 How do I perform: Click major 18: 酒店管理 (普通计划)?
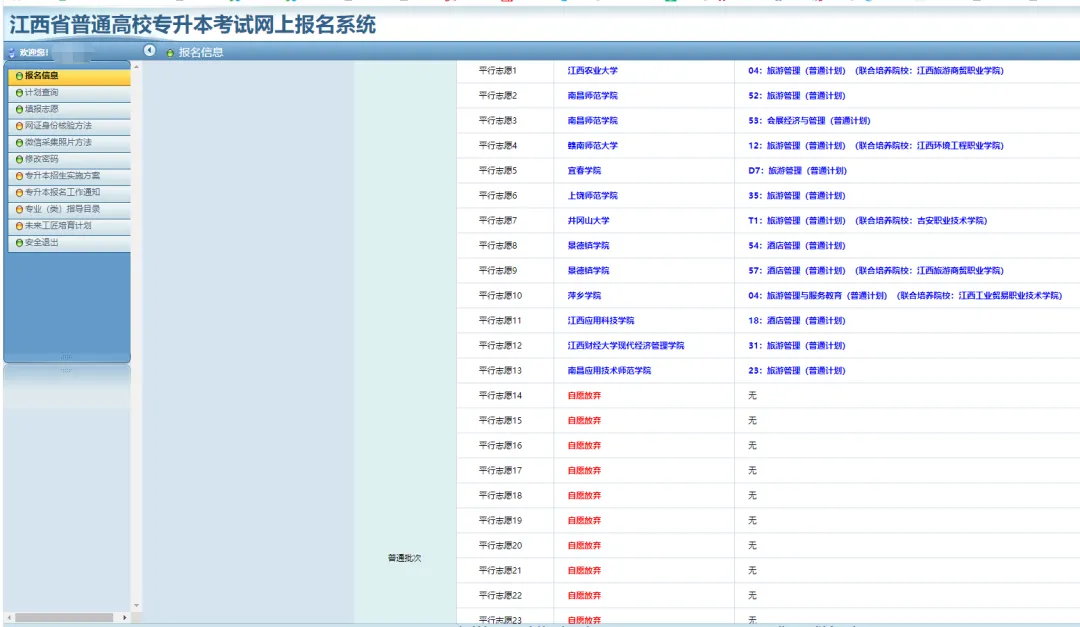[x=797, y=320]
